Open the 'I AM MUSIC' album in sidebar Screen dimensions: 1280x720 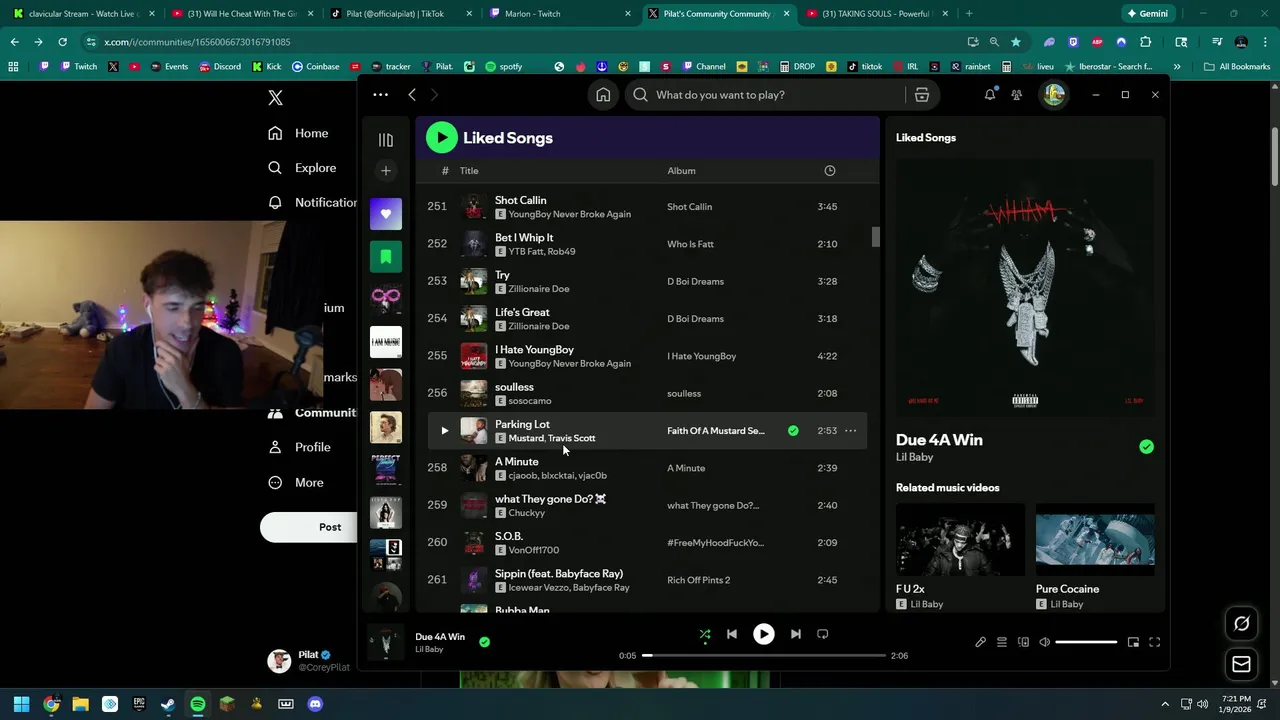tap(386, 342)
